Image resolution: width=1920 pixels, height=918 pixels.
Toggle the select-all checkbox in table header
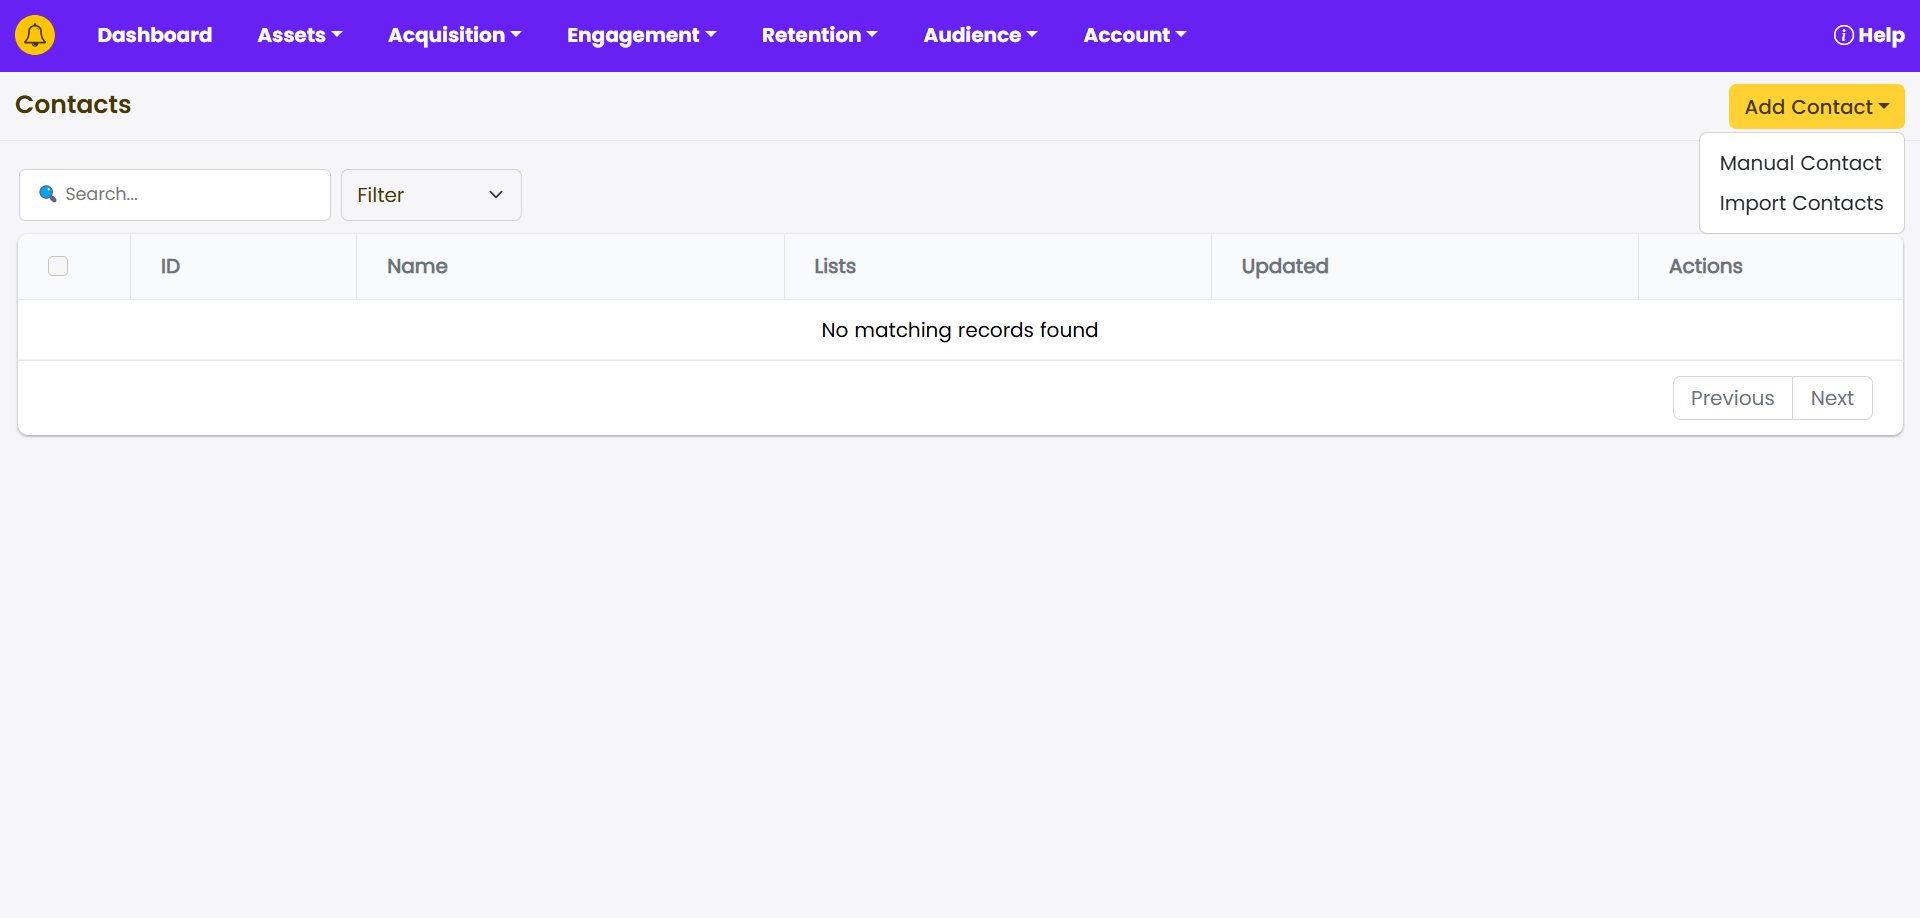pyautogui.click(x=58, y=266)
